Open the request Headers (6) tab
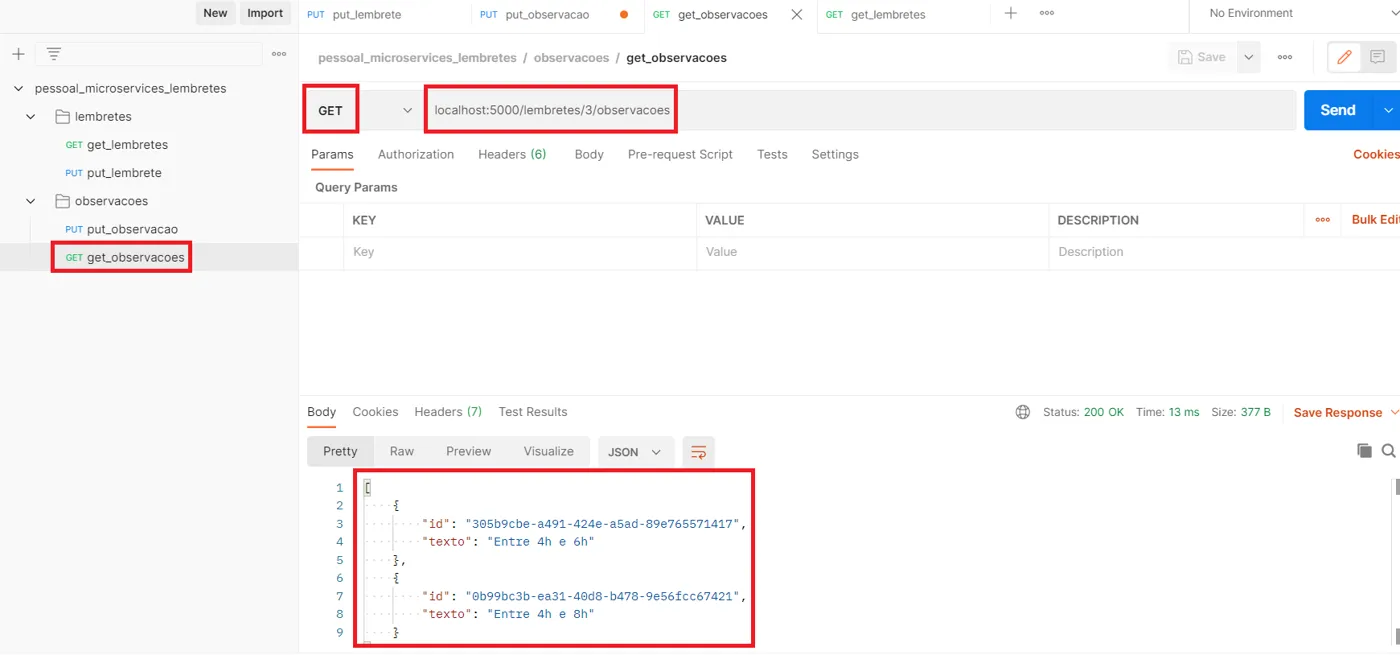 click(512, 154)
